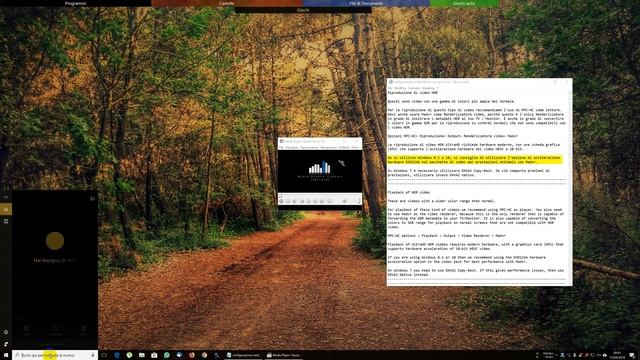Open File Explorer from the taskbar
This screenshot has width=640, height=360.
[142, 355]
